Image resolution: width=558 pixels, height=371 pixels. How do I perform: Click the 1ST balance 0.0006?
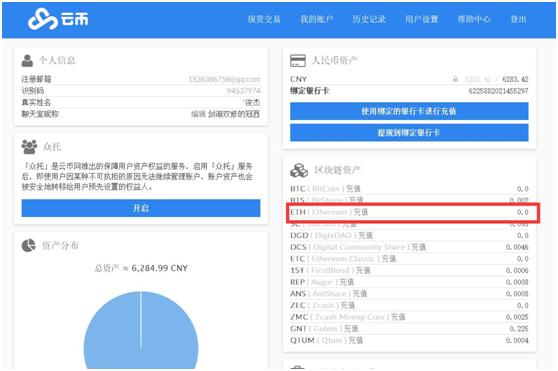[x=517, y=271]
